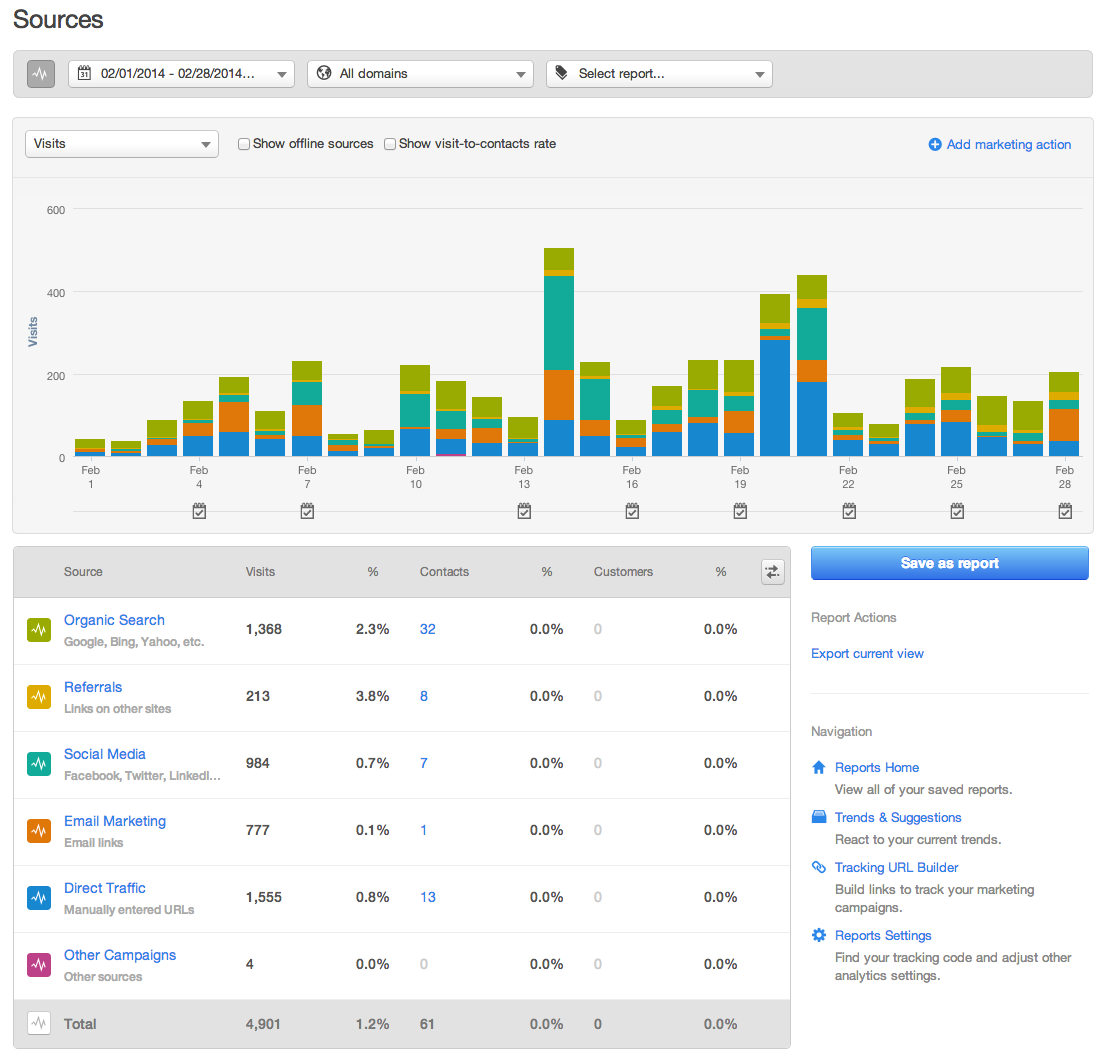1110x1064 pixels.
Task: Click the chain link icon beside Tracking URL Builder
Action: point(819,867)
